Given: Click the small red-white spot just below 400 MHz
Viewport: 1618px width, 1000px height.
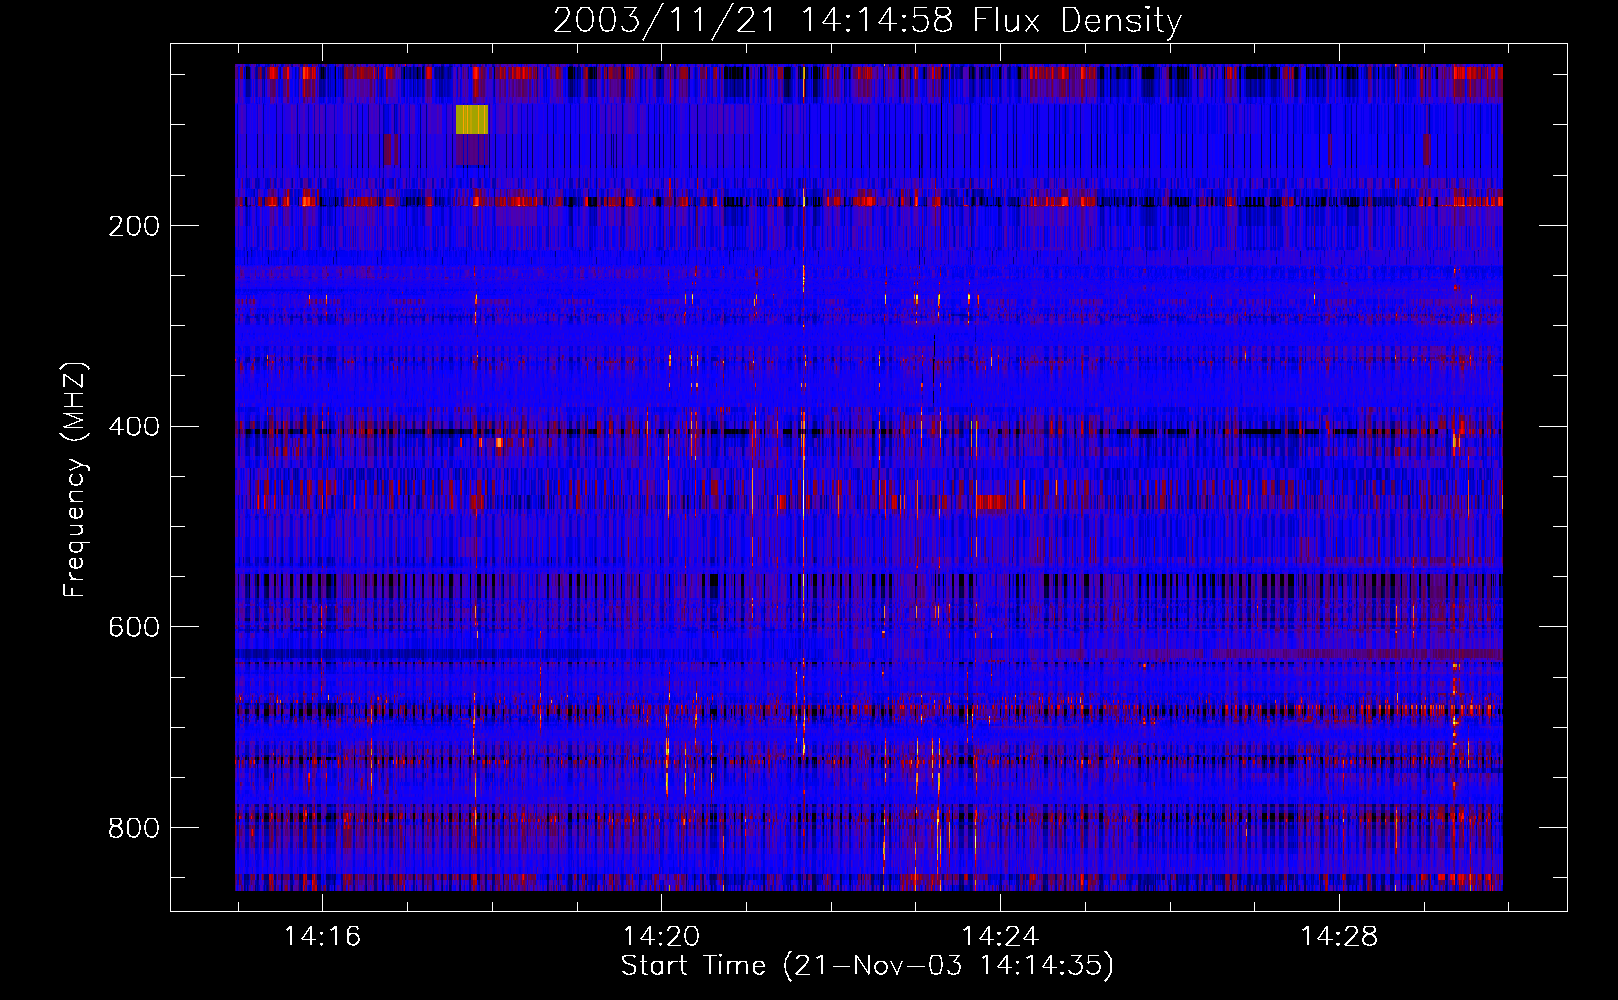Looking at the screenshot, I should [497, 442].
